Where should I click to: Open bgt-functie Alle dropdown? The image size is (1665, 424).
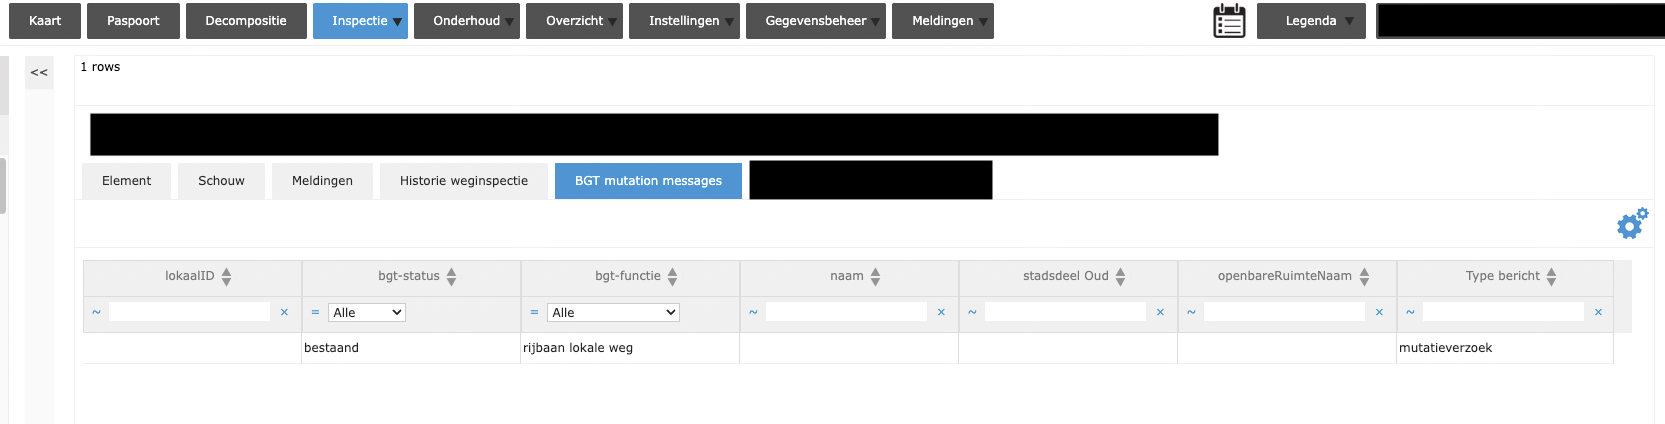coord(613,313)
